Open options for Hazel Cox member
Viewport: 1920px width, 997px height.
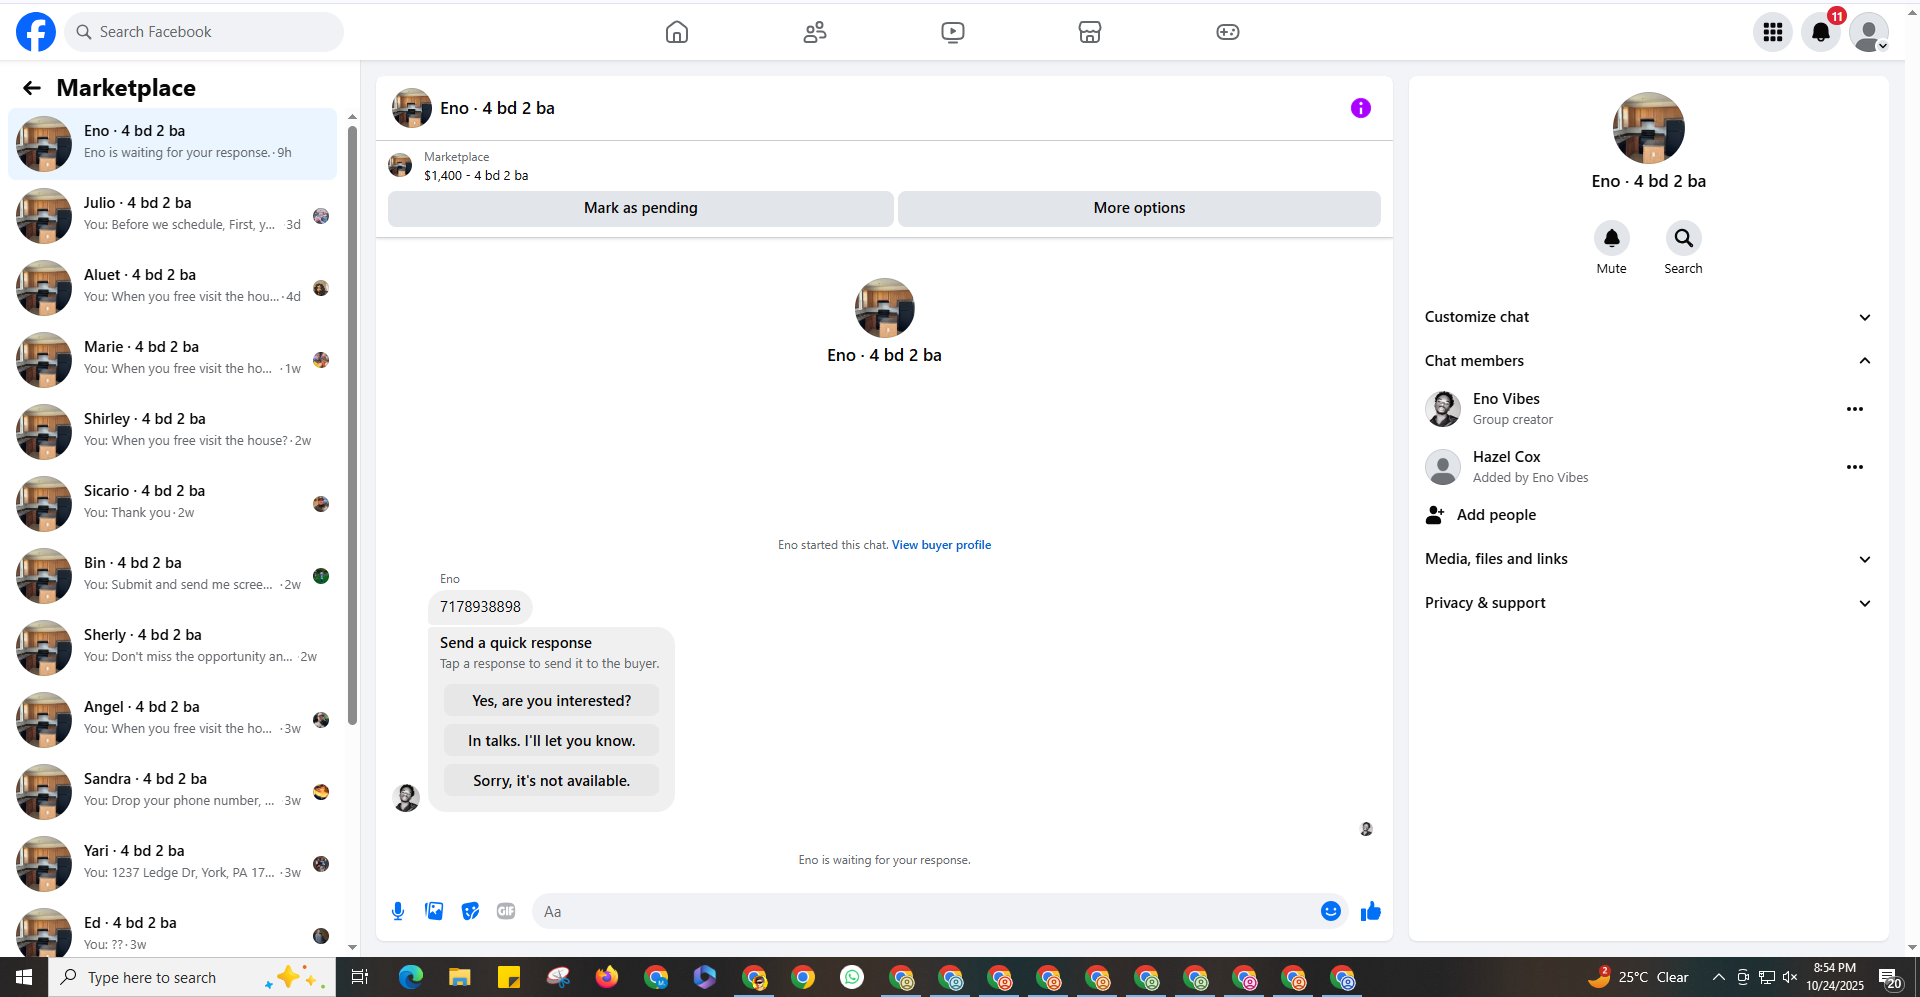[1855, 467]
